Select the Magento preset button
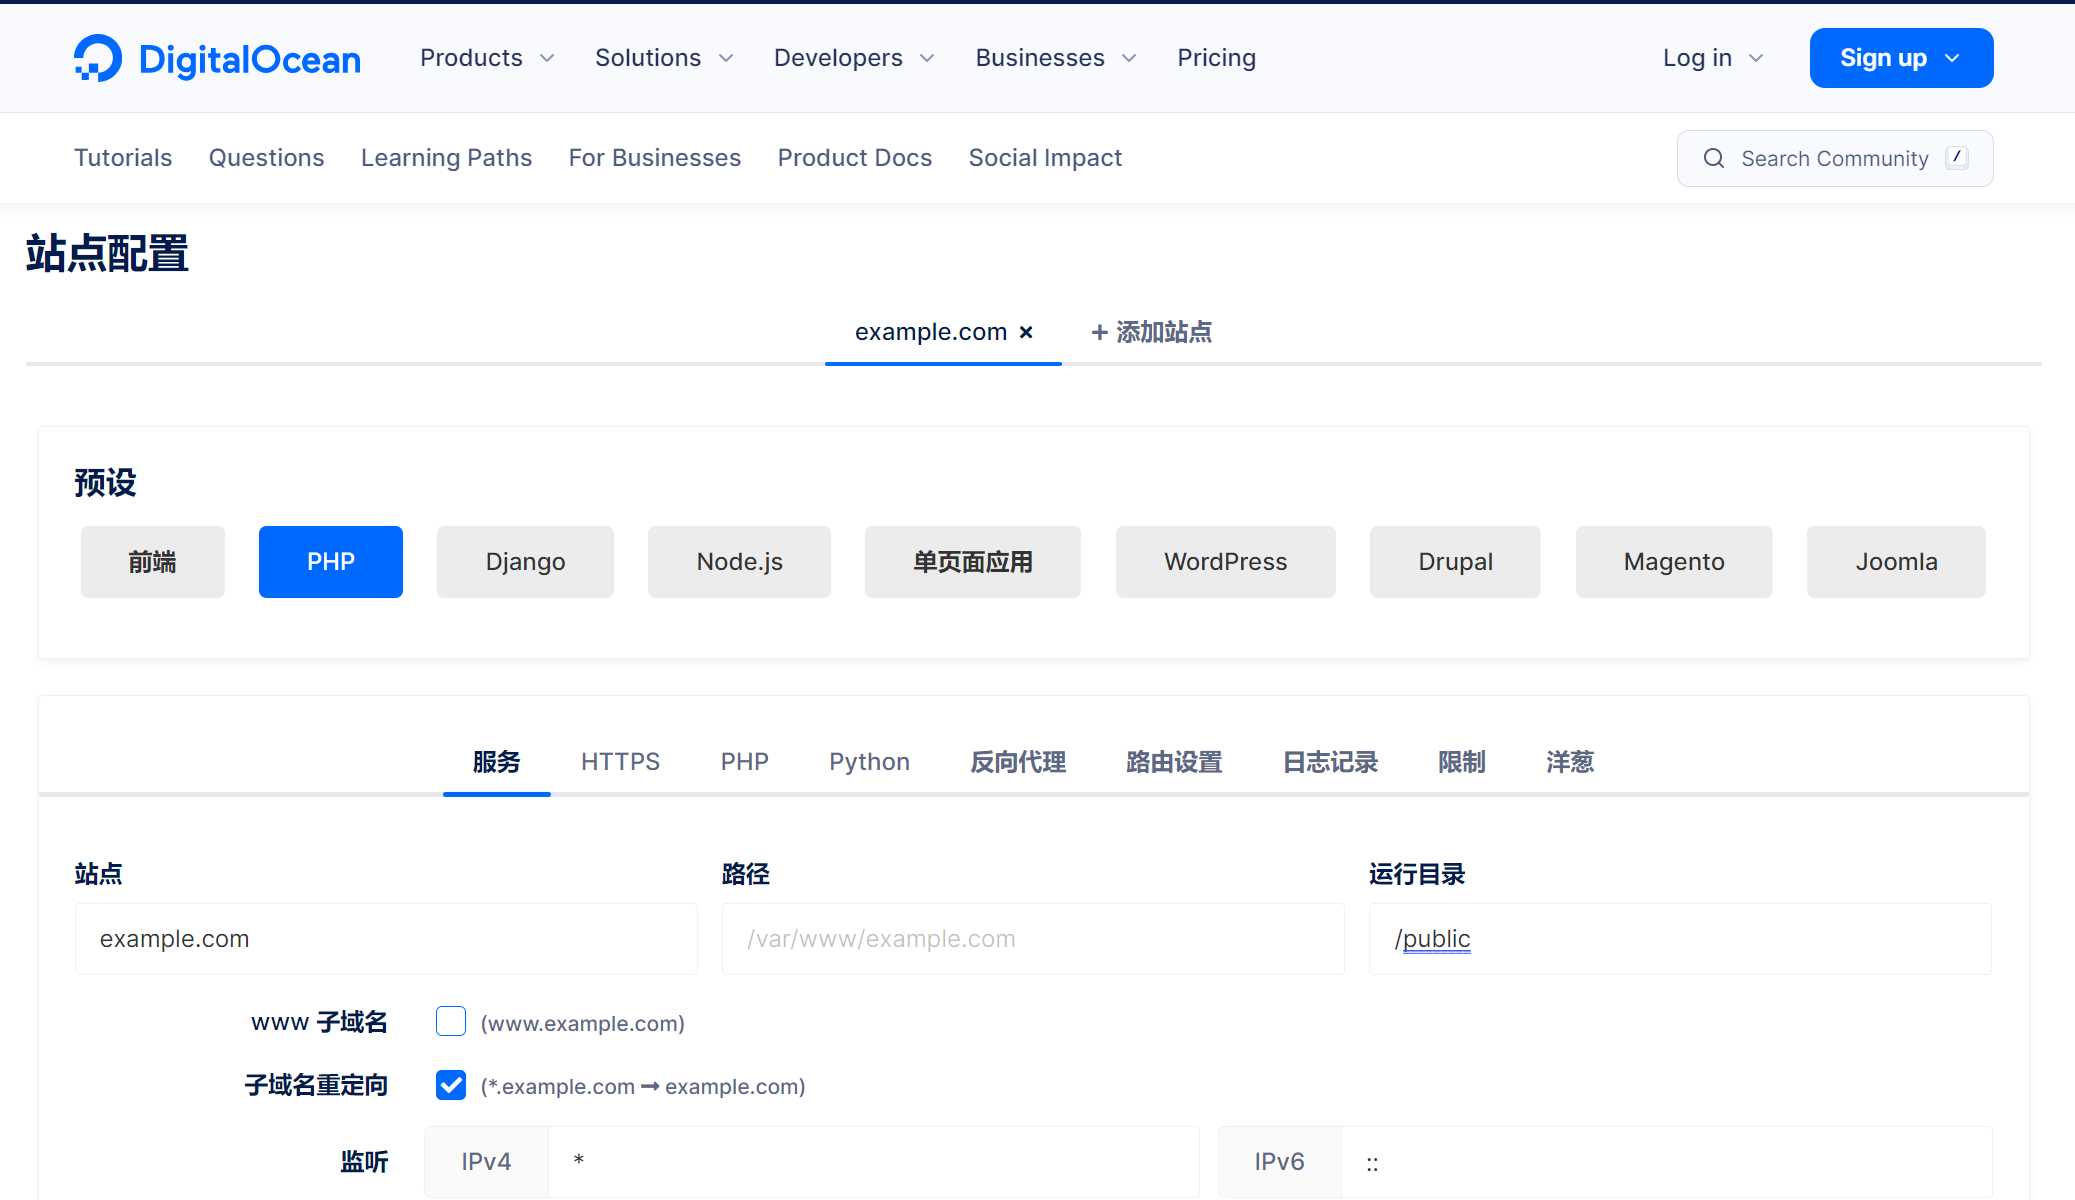Viewport: 2075px width, 1200px height. pos(1675,561)
